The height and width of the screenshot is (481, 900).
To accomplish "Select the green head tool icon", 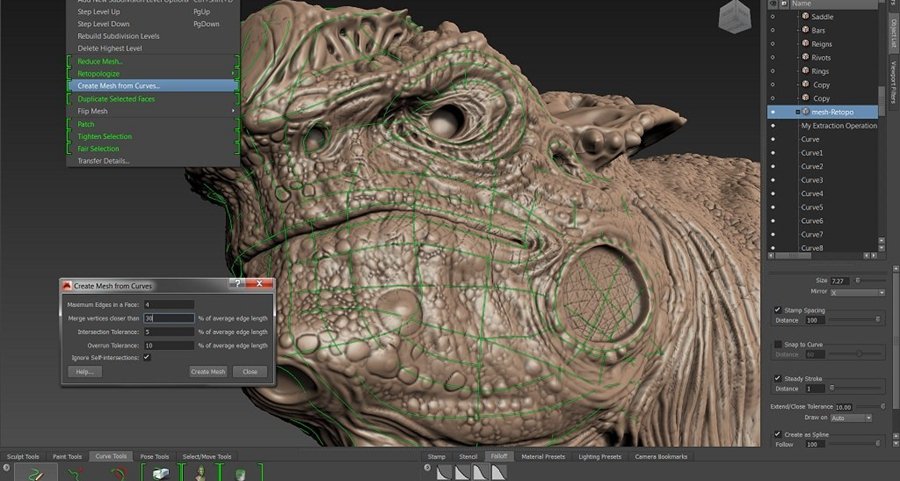I will pos(241,474).
